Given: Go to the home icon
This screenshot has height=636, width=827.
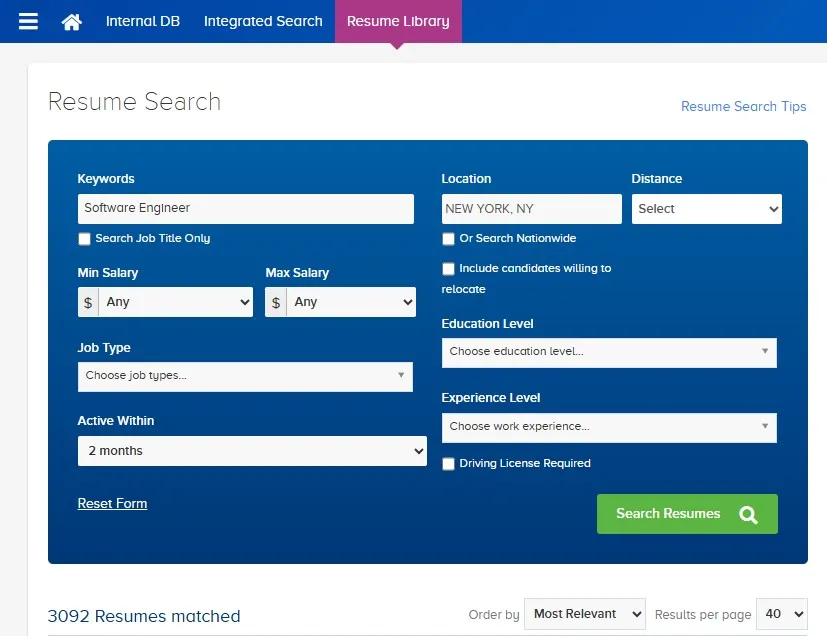Looking at the screenshot, I should (72, 22).
